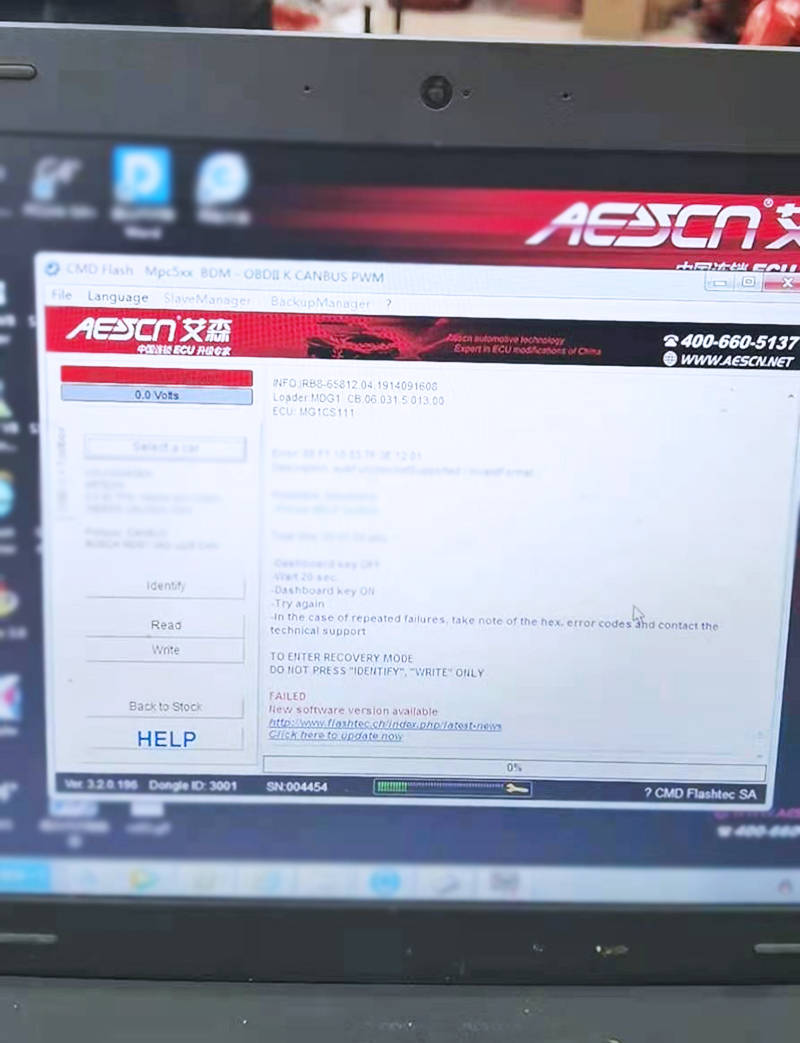Viewport: 800px width, 1043px height.
Task: Open the blue square desktop shortcut icon
Action: [141, 178]
